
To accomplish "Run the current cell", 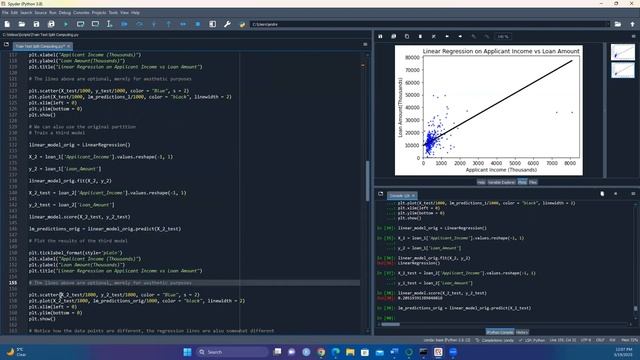I will coord(80,24).
